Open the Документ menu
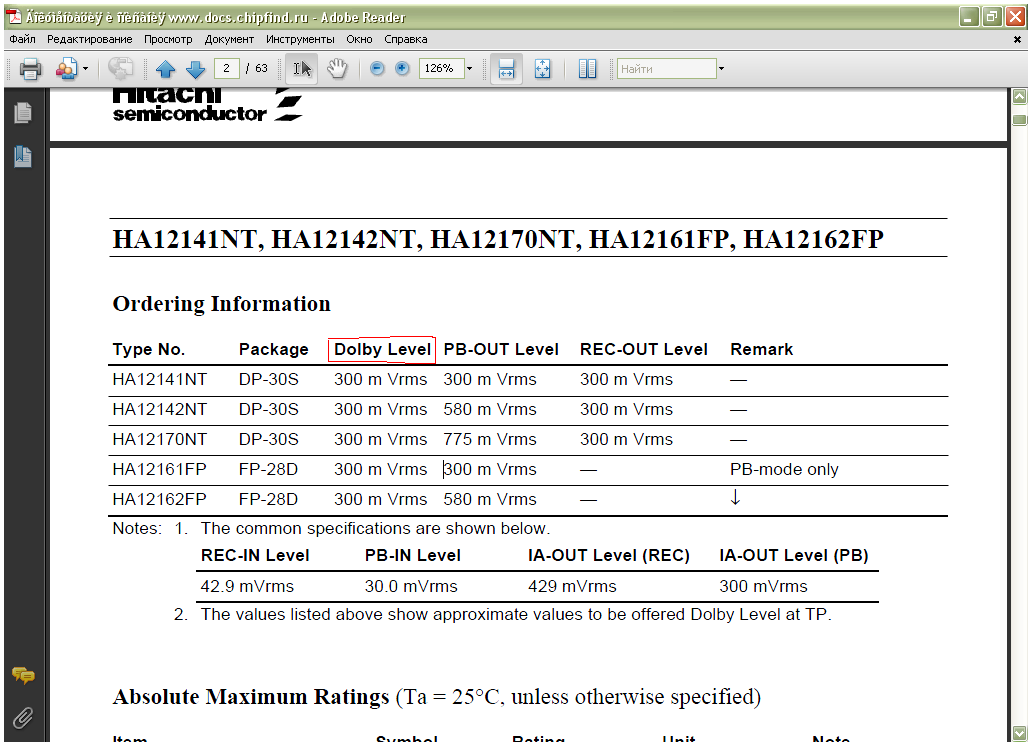This screenshot has width=1028, height=742. pyautogui.click(x=229, y=39)
